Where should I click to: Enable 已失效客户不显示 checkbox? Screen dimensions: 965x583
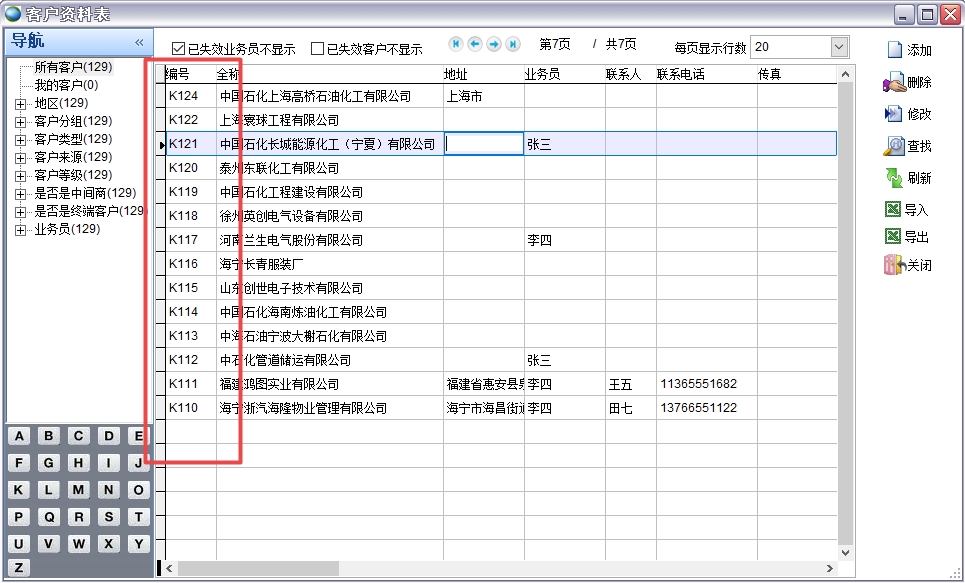click(x=318, y=48)
